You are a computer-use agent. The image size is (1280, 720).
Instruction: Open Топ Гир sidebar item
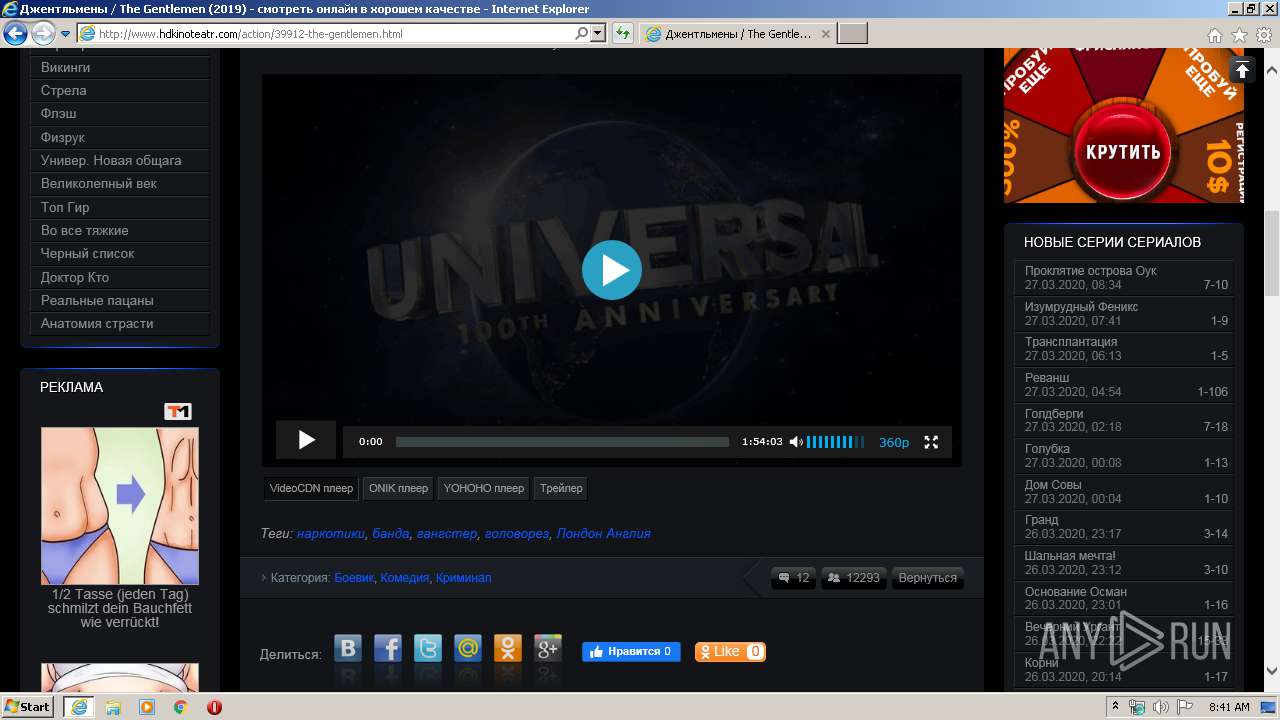point(120,207)
